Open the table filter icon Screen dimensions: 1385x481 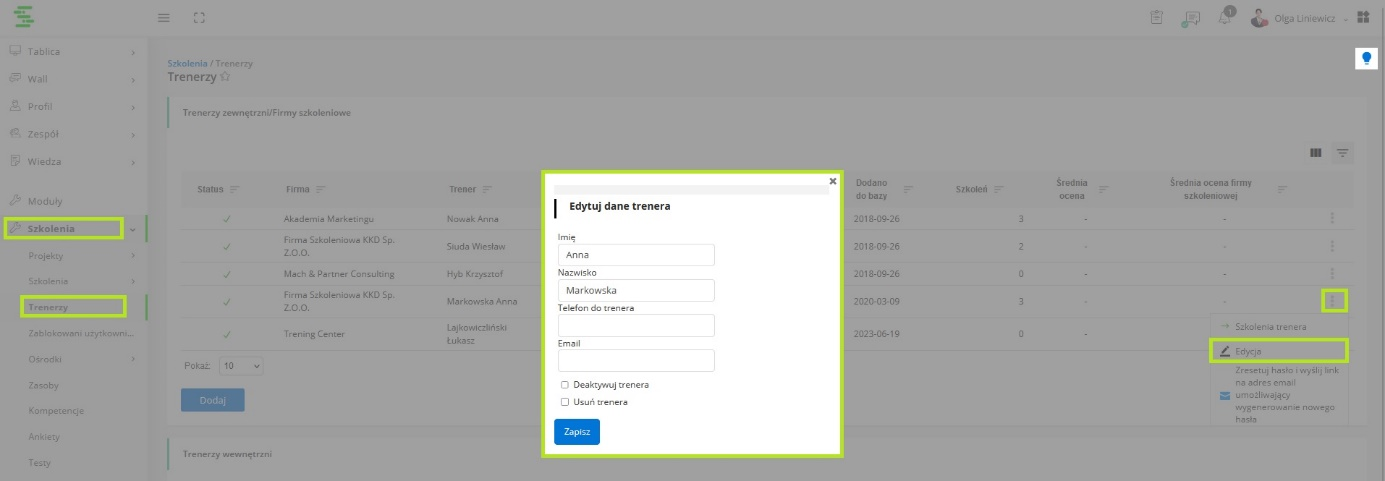[x=1343, y=153]
